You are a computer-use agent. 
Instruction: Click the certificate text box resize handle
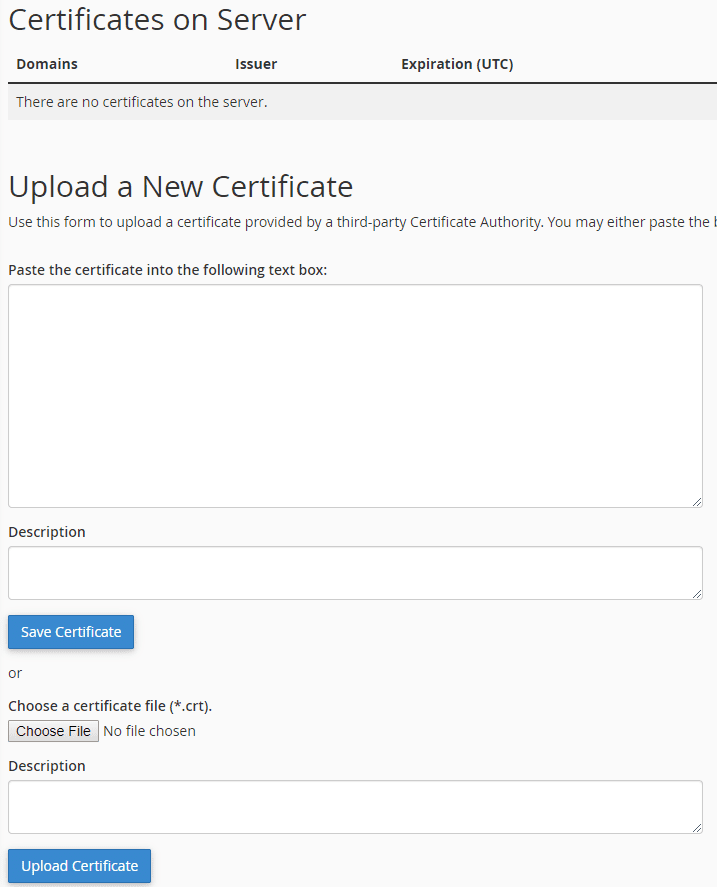tap(697, 502)
